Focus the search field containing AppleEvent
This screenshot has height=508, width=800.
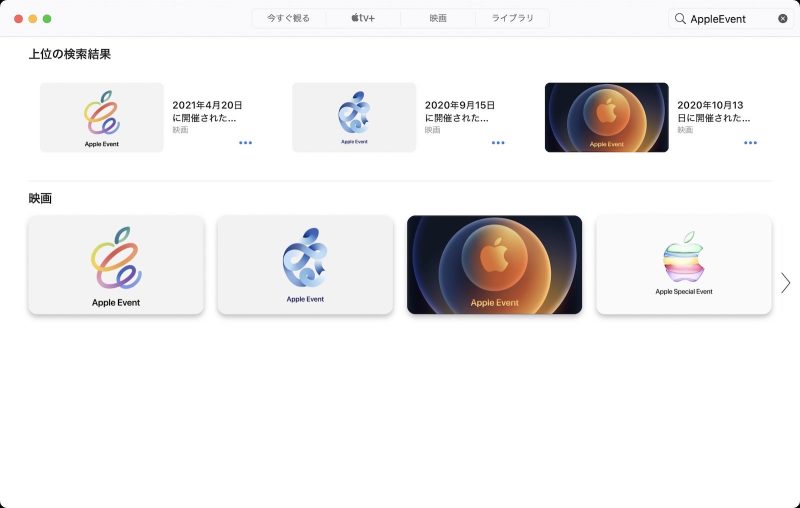click(731, 19)
